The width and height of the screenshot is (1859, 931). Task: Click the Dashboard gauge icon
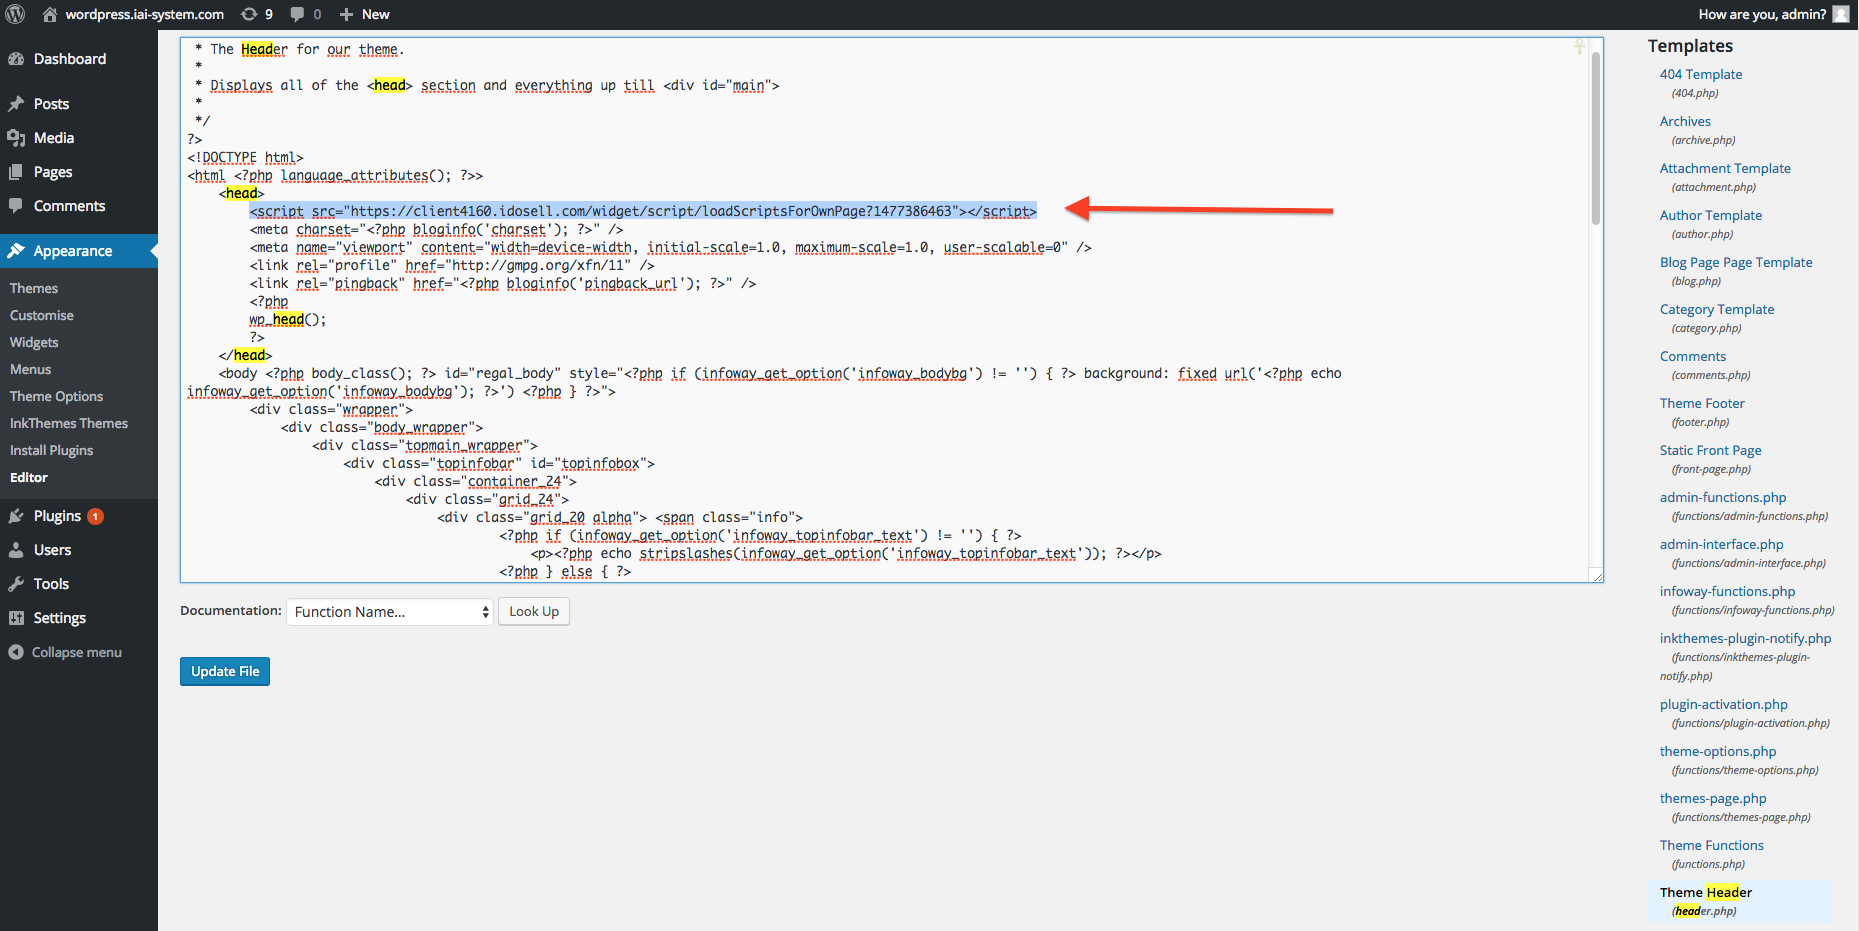point(16,59)
